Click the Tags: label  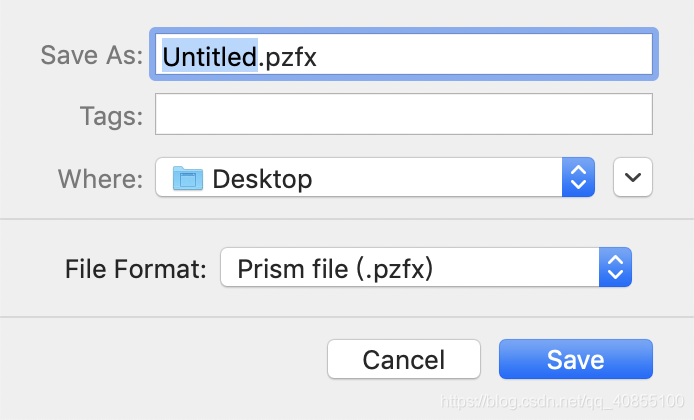(x=112, y=116)
